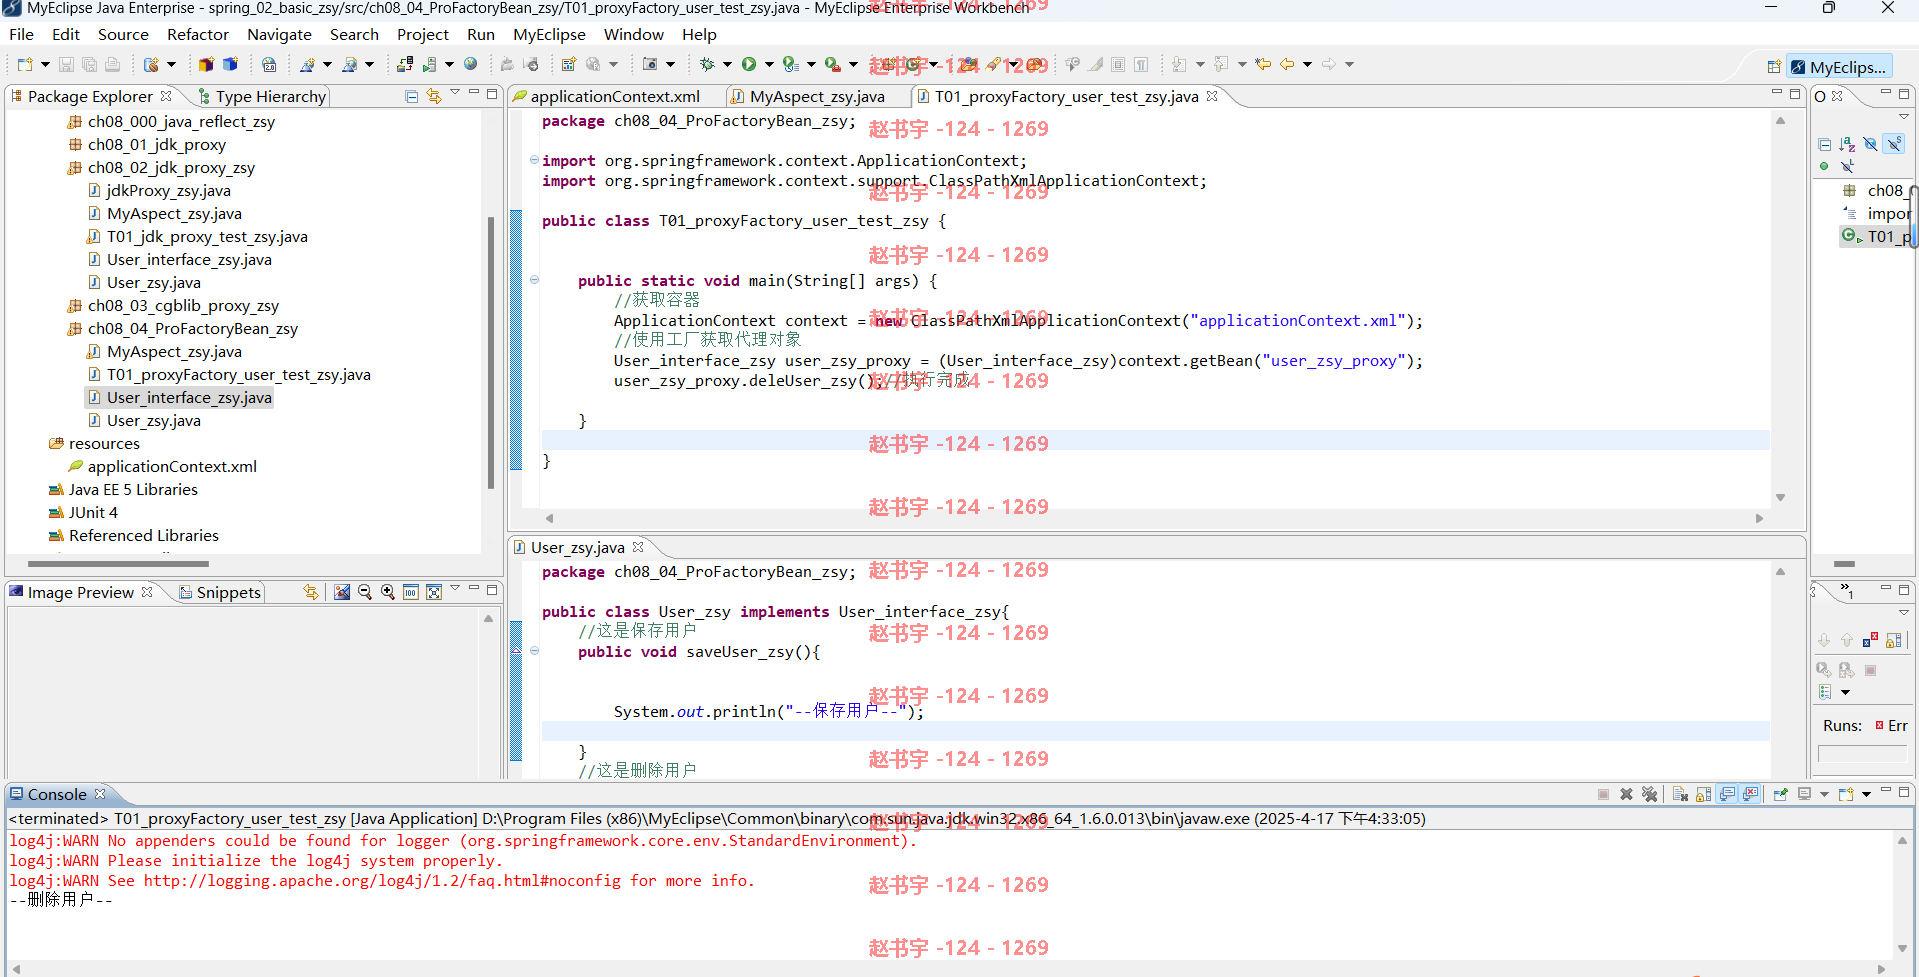Open the New dropdown arrow
Screen dimensions: 1919x977
(x=45, y=64)
